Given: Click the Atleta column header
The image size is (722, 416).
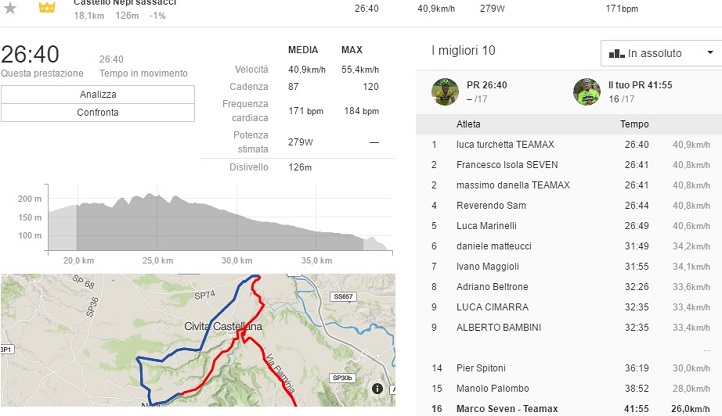Looking at the screenshot, I should [468, 125].
